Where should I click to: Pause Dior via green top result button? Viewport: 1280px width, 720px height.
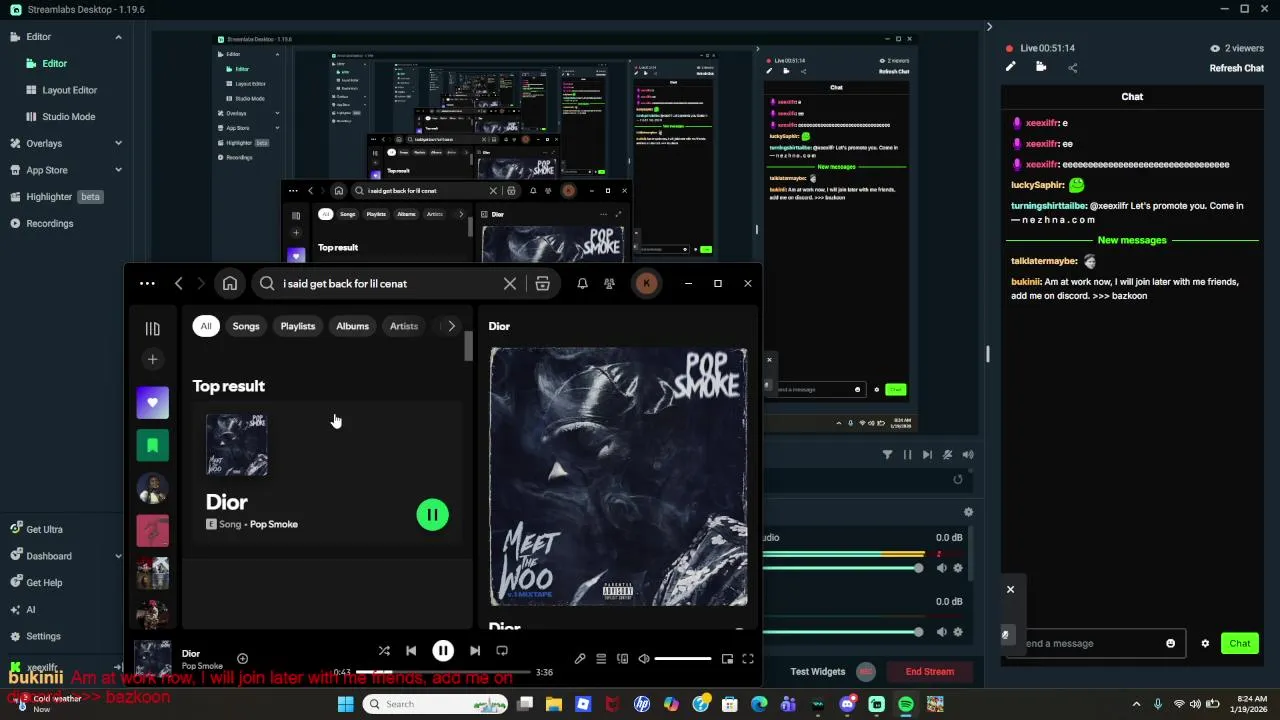pyautogui.click(x=433, y=515)
